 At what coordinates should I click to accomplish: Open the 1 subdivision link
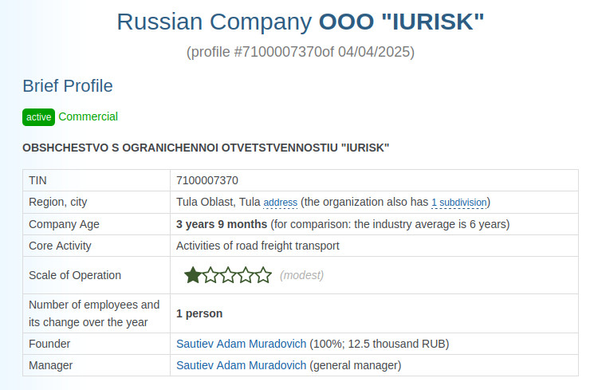tap(459, 203)
